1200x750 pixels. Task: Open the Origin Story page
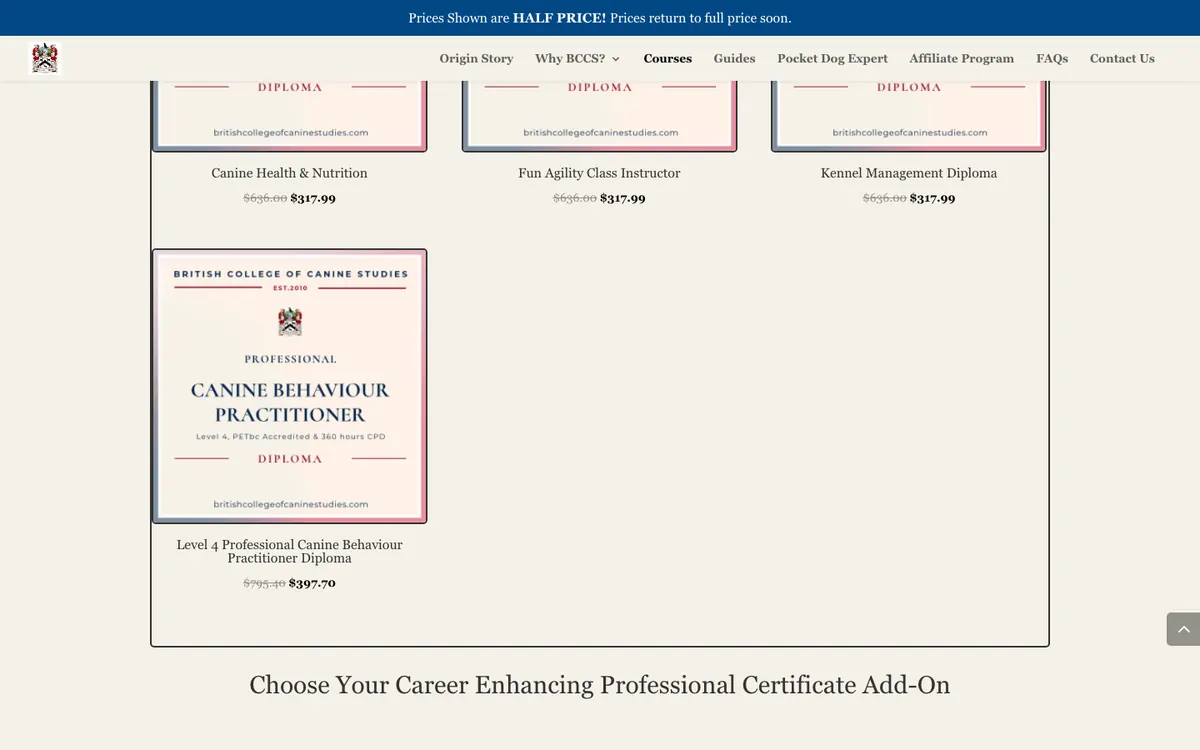(476, 59)
